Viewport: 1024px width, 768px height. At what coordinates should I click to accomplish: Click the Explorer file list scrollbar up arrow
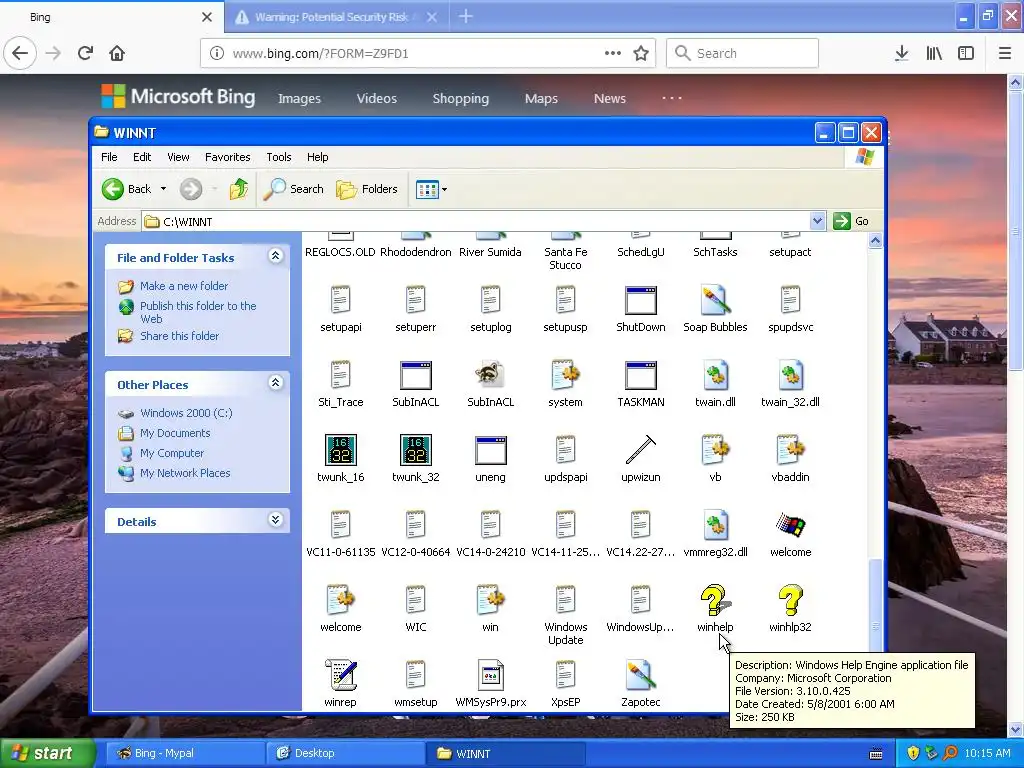coord(875,241)
